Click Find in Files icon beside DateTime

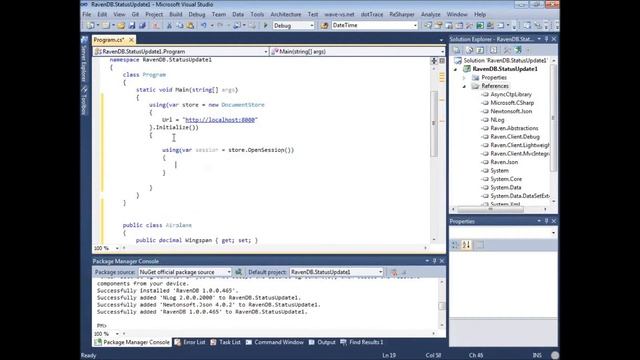click(324, 26)
